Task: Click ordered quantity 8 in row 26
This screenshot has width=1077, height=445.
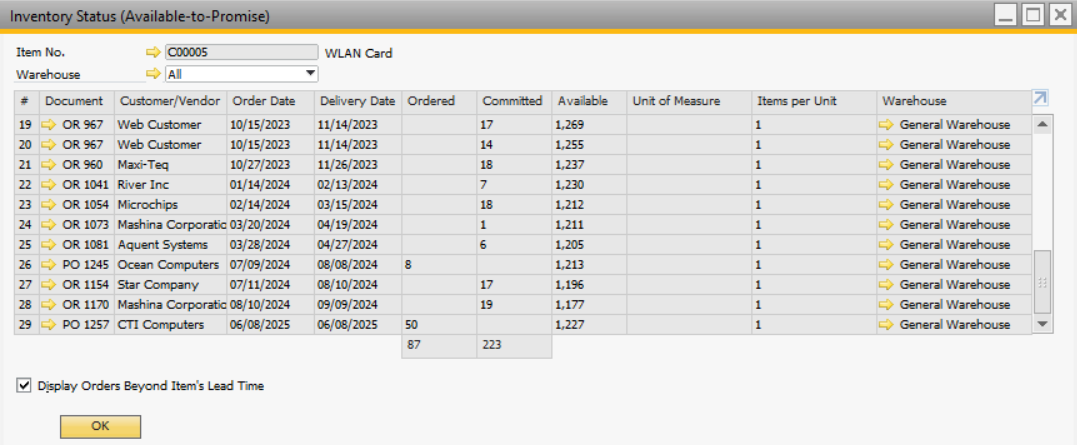Action: click(x=440, y=264)
